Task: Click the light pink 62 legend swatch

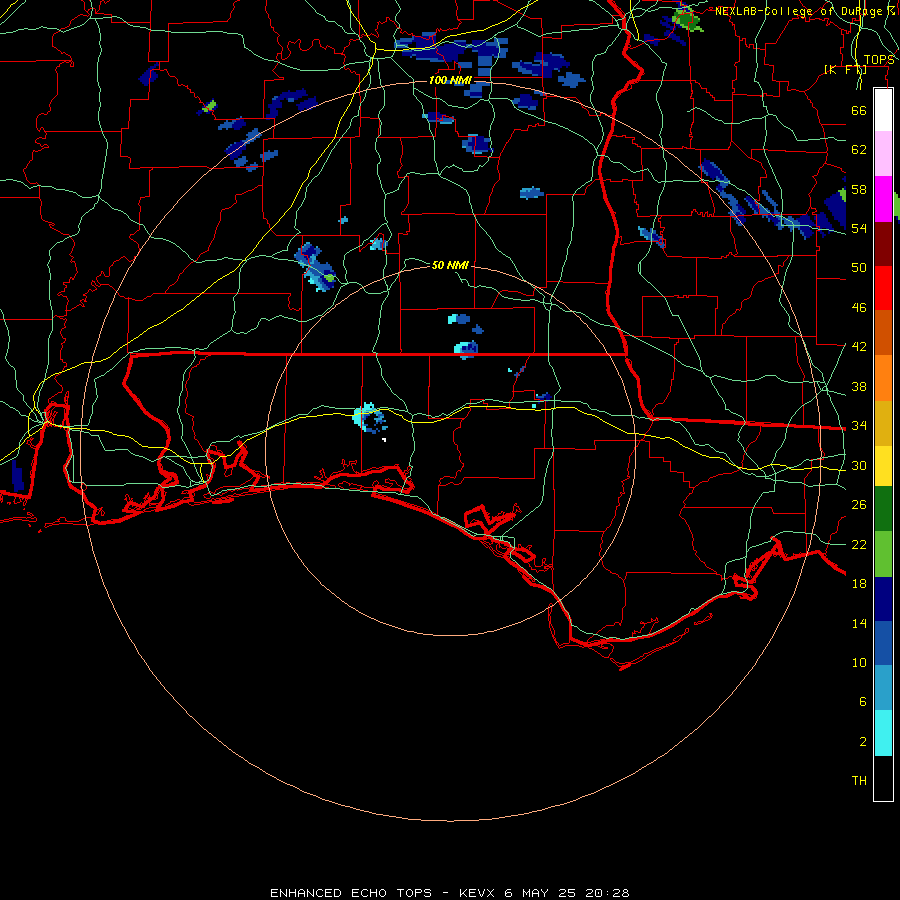Action: 883,154
